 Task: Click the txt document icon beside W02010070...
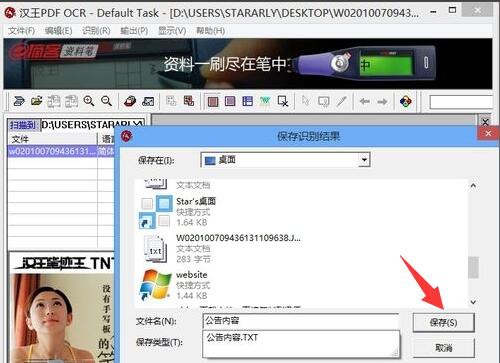tap(155, 248)
